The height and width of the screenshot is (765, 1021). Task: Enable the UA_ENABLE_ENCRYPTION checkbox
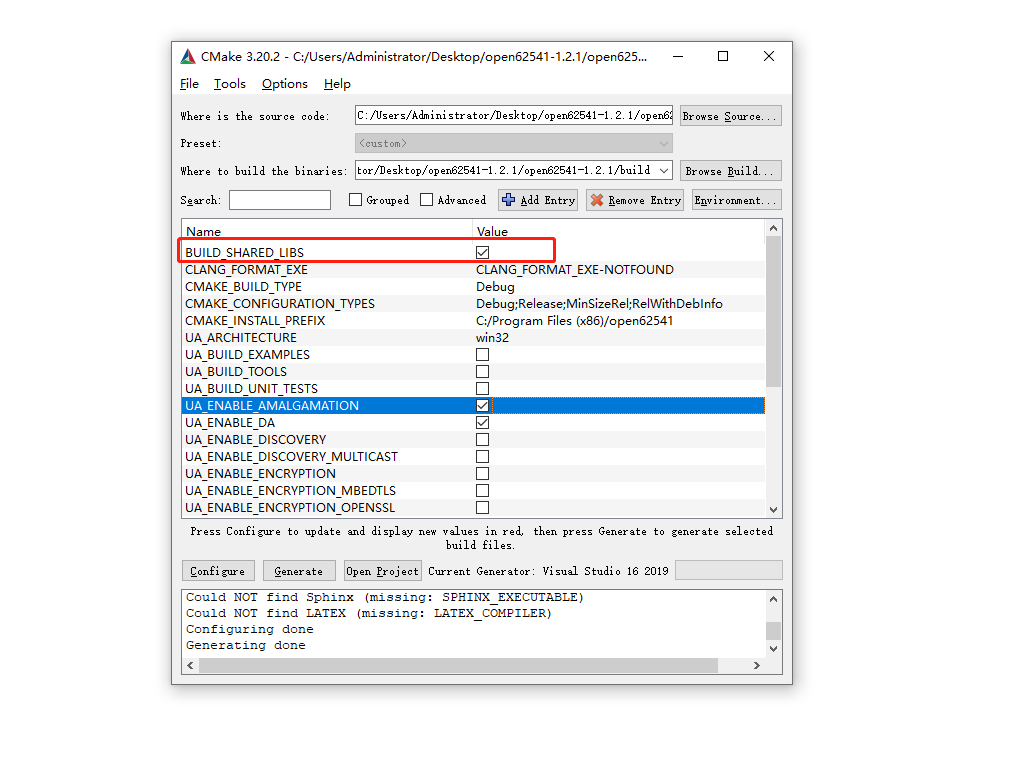482,473
